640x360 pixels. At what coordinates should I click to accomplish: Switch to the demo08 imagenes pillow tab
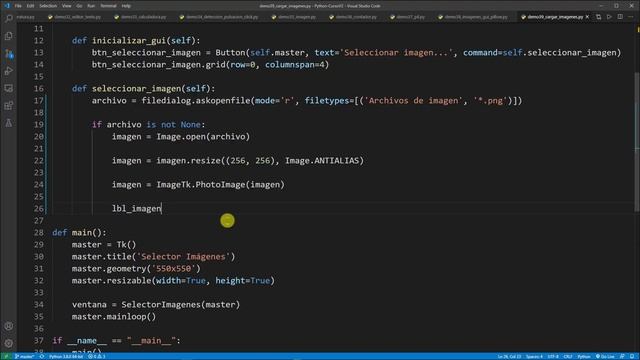click(473, 17)
